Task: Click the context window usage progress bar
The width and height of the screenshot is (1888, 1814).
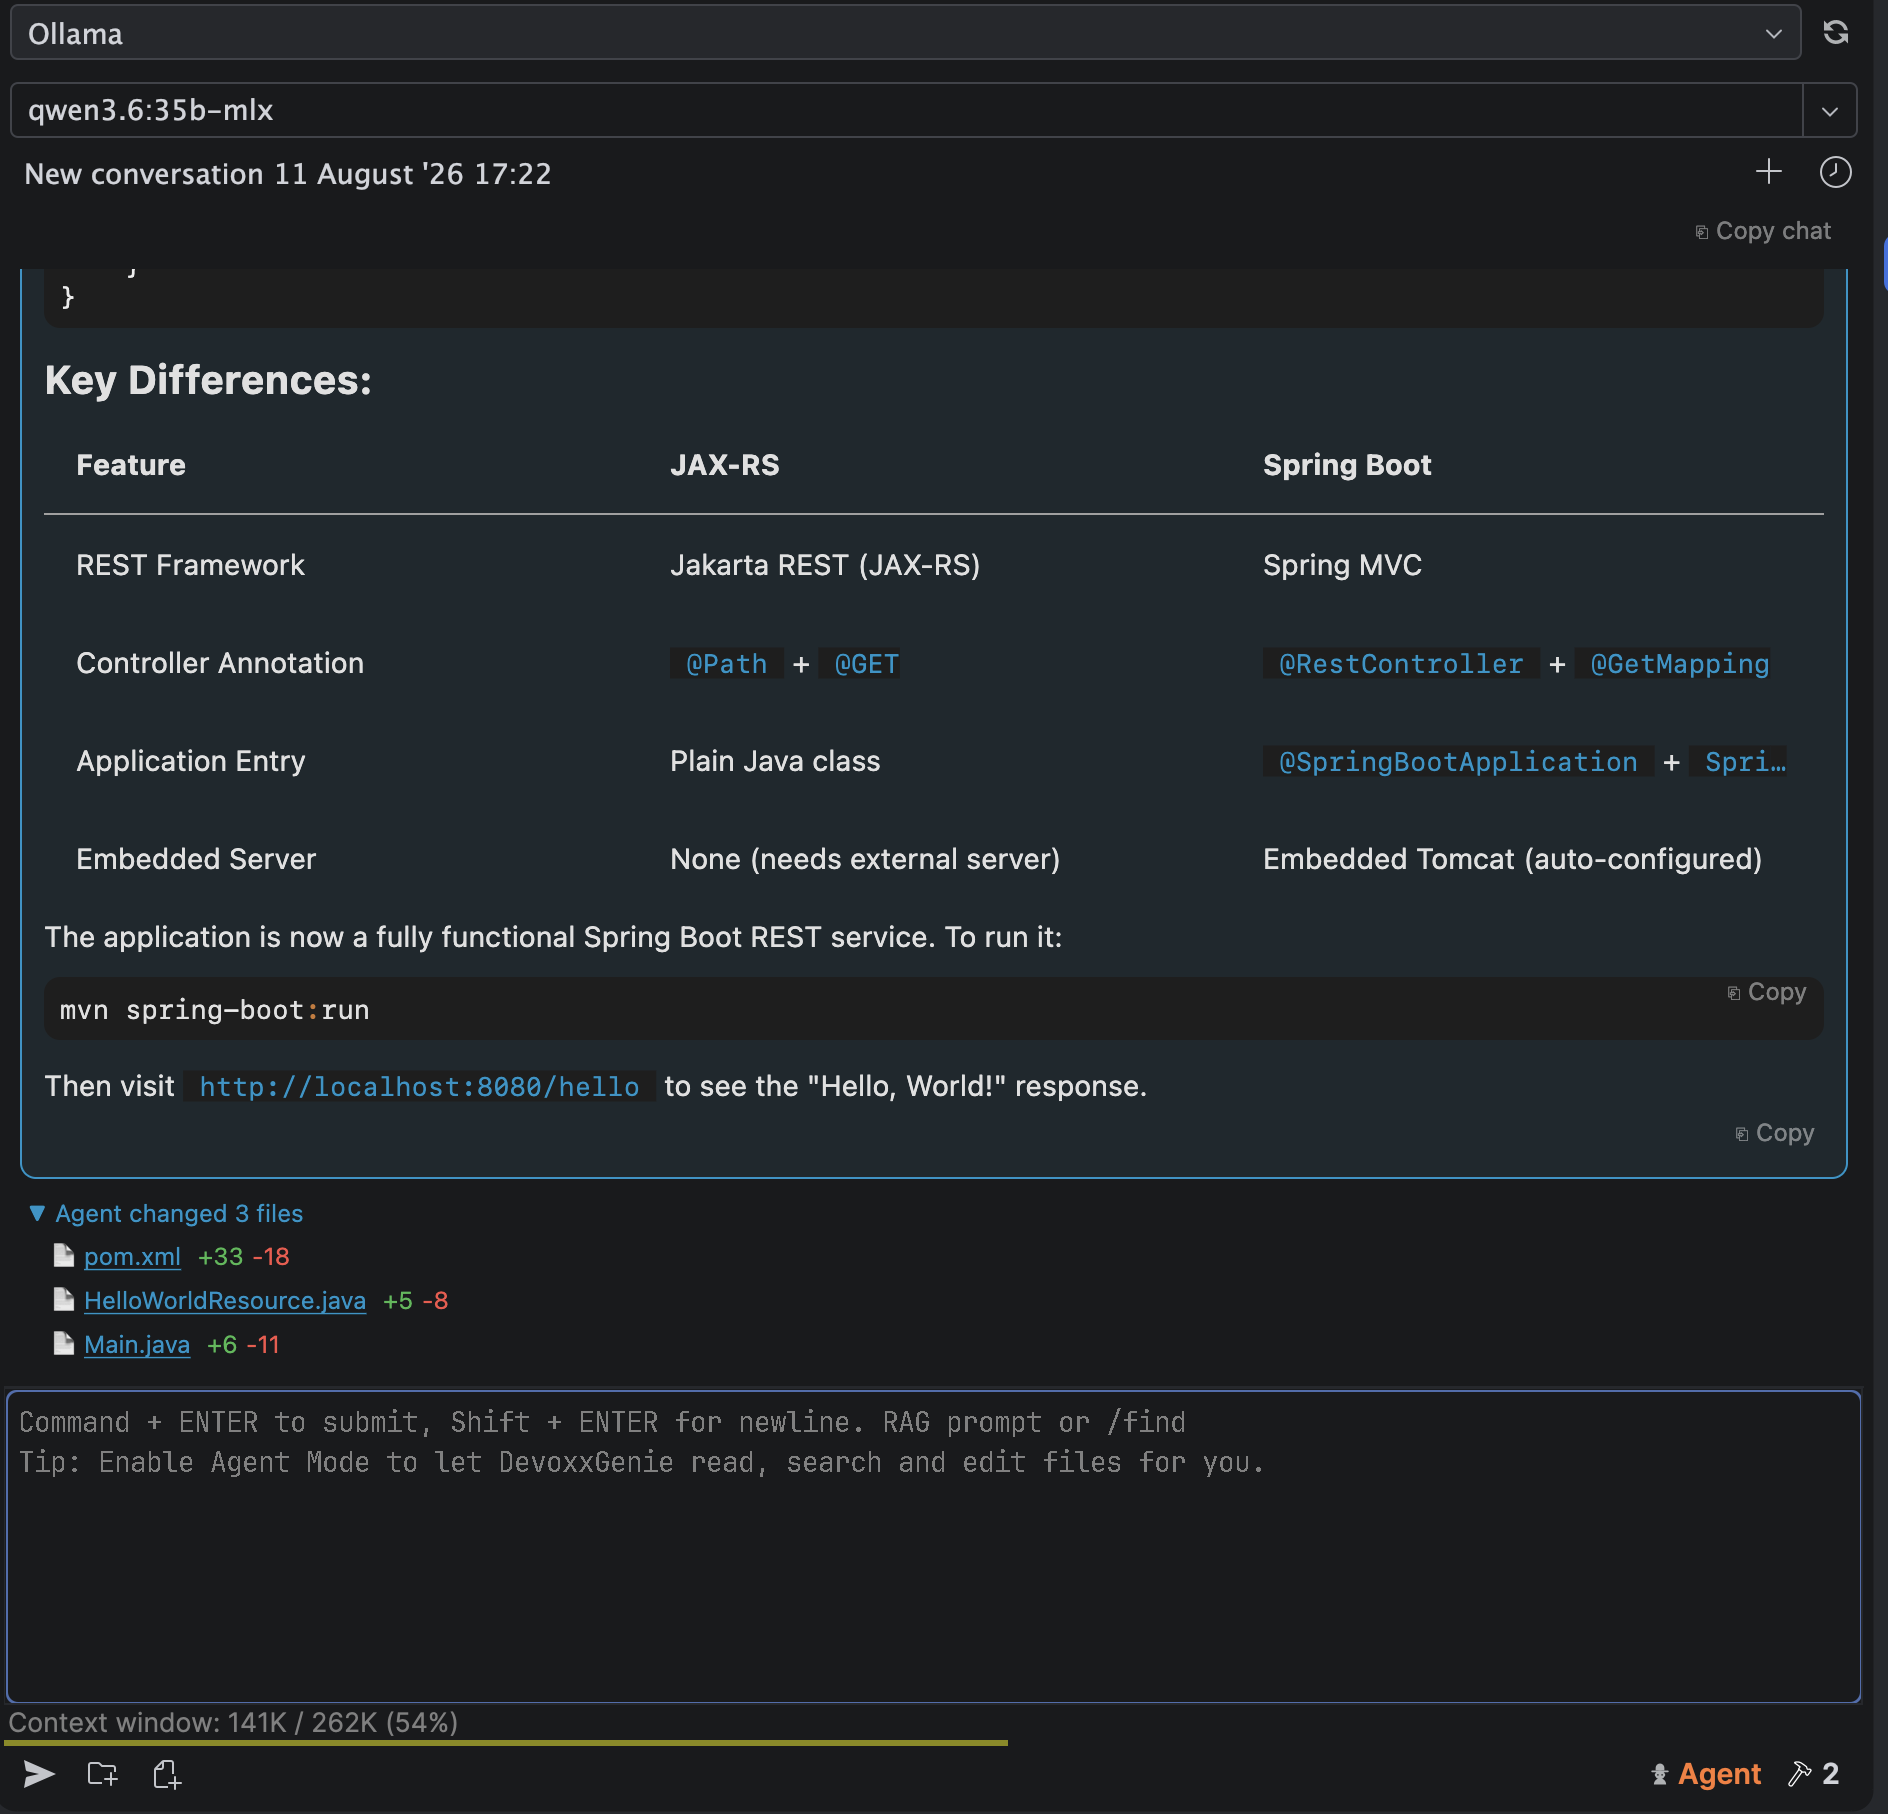Action: pos(506,1743)
